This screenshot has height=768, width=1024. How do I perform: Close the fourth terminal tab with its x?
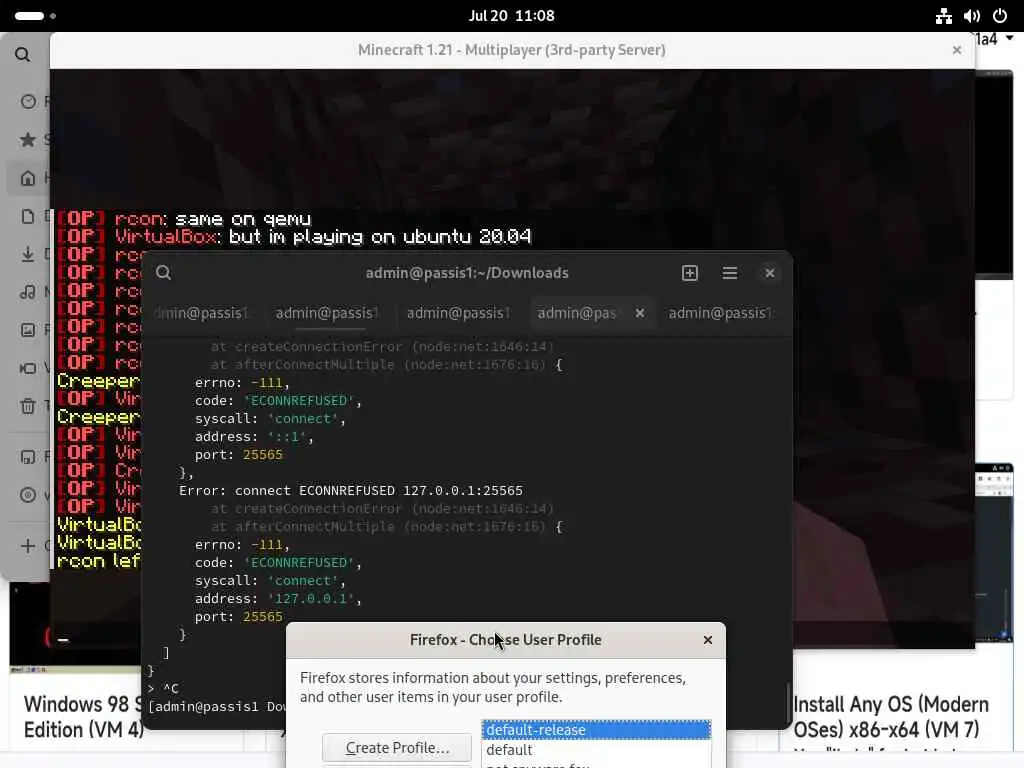click(x=640, y=313)
